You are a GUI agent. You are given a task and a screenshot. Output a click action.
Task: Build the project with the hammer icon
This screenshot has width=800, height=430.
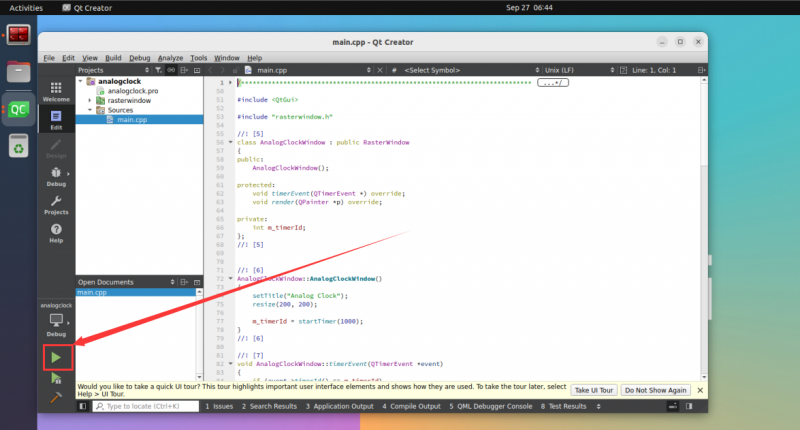pyautogui.click(x=56, y=397)
